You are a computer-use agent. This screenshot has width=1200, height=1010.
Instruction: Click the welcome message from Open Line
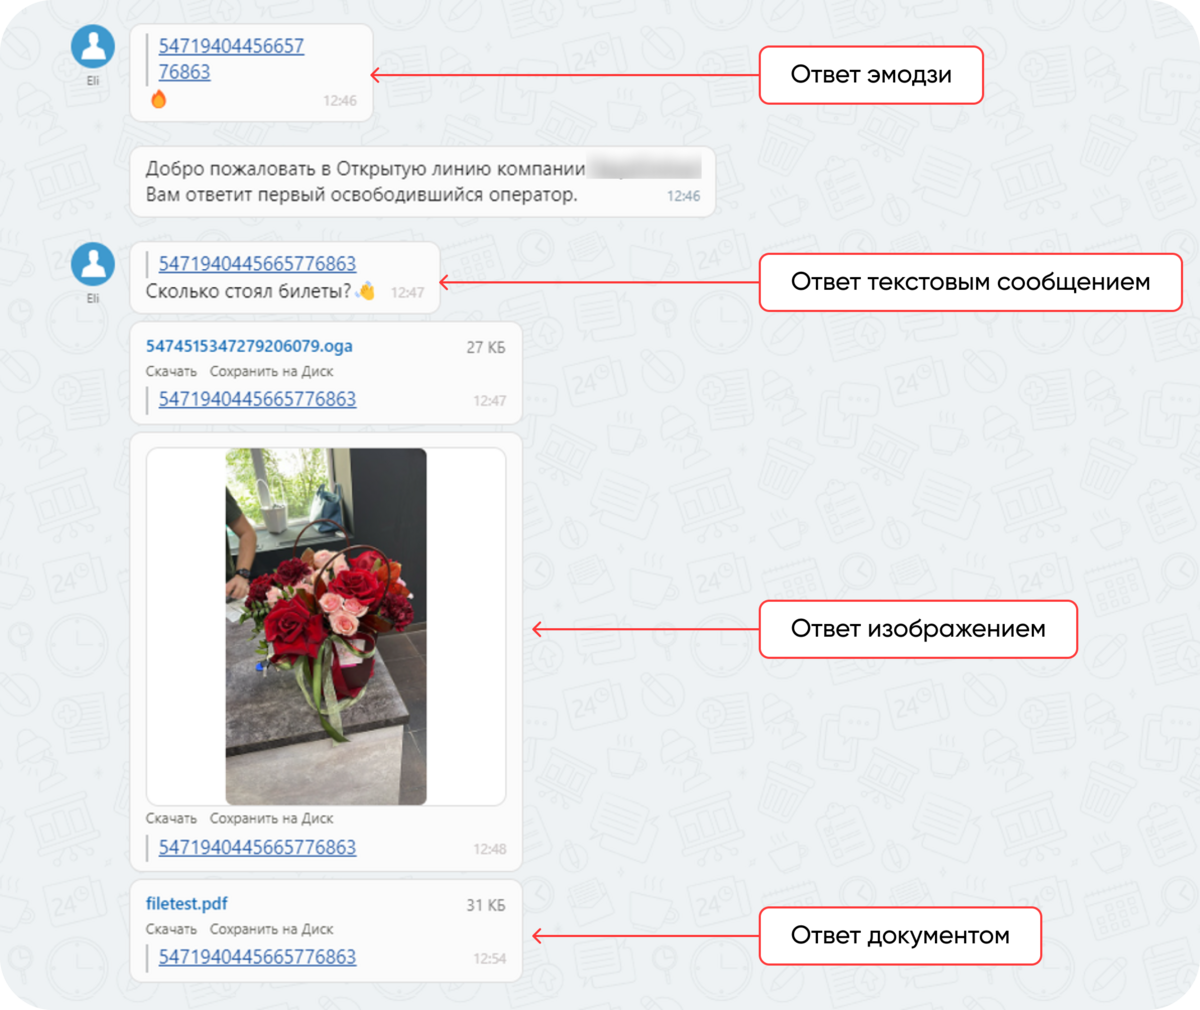click(x=422, y=182)
